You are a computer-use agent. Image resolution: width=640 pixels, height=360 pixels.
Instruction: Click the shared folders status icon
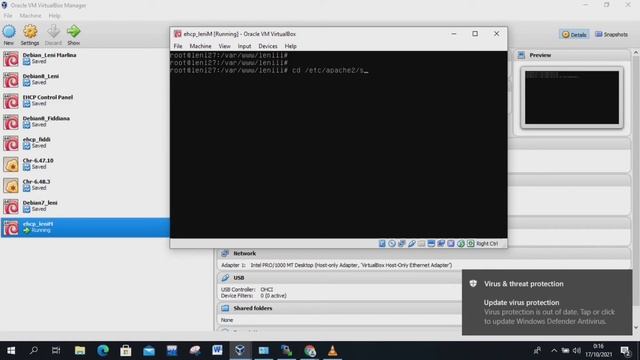click(x=421, y=244)
